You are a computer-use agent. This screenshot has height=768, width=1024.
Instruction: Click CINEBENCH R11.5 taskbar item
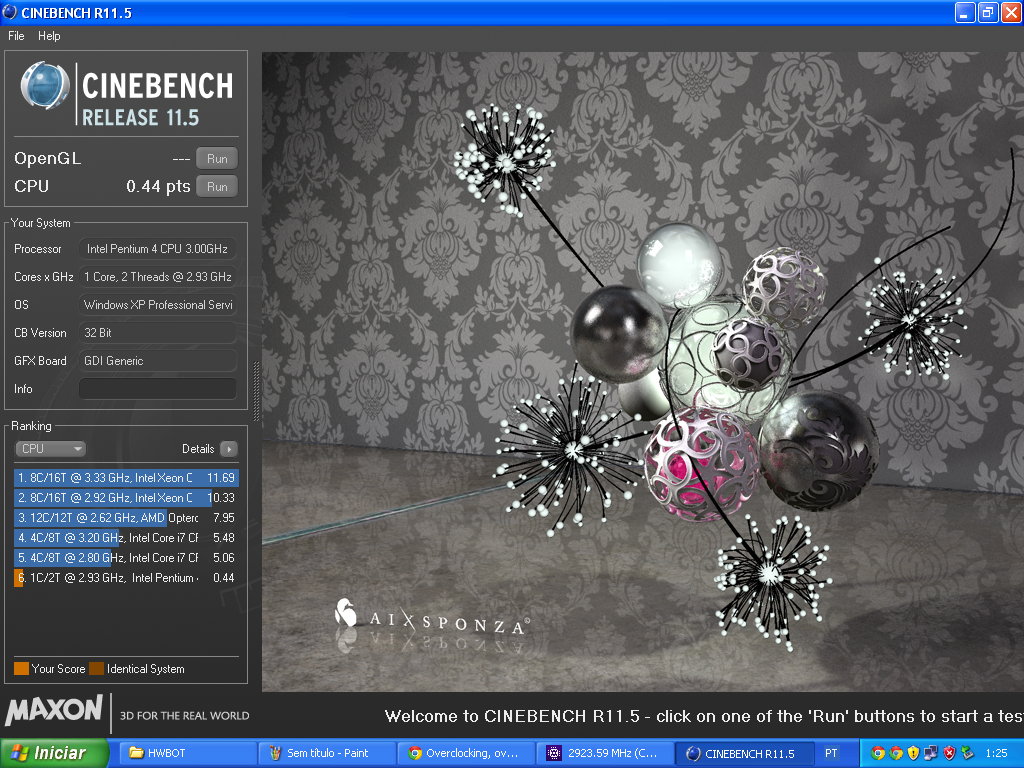(743, 753)
